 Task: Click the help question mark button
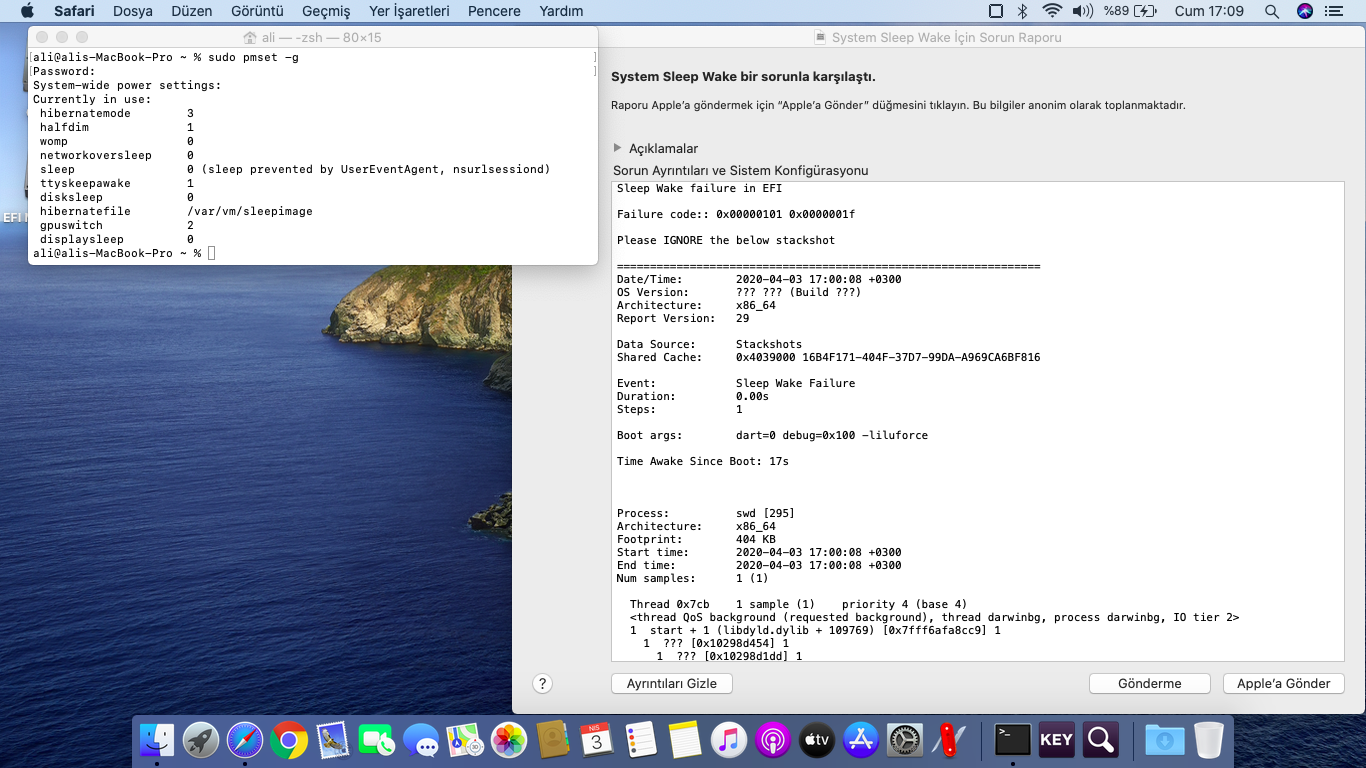click(542, 684)
